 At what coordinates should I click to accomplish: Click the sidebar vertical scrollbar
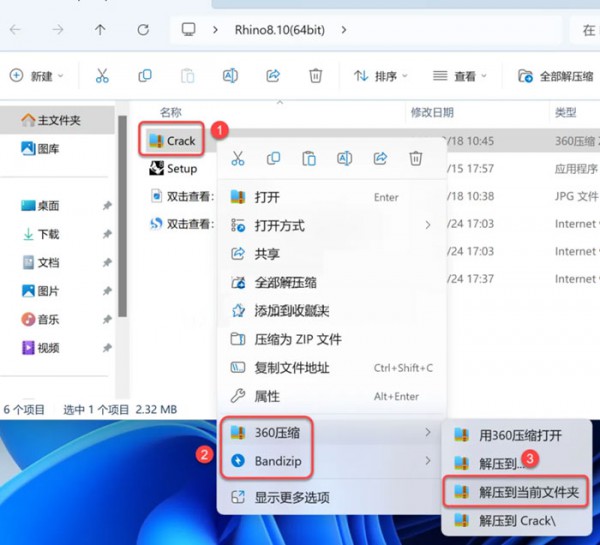(x=122, y=216)
